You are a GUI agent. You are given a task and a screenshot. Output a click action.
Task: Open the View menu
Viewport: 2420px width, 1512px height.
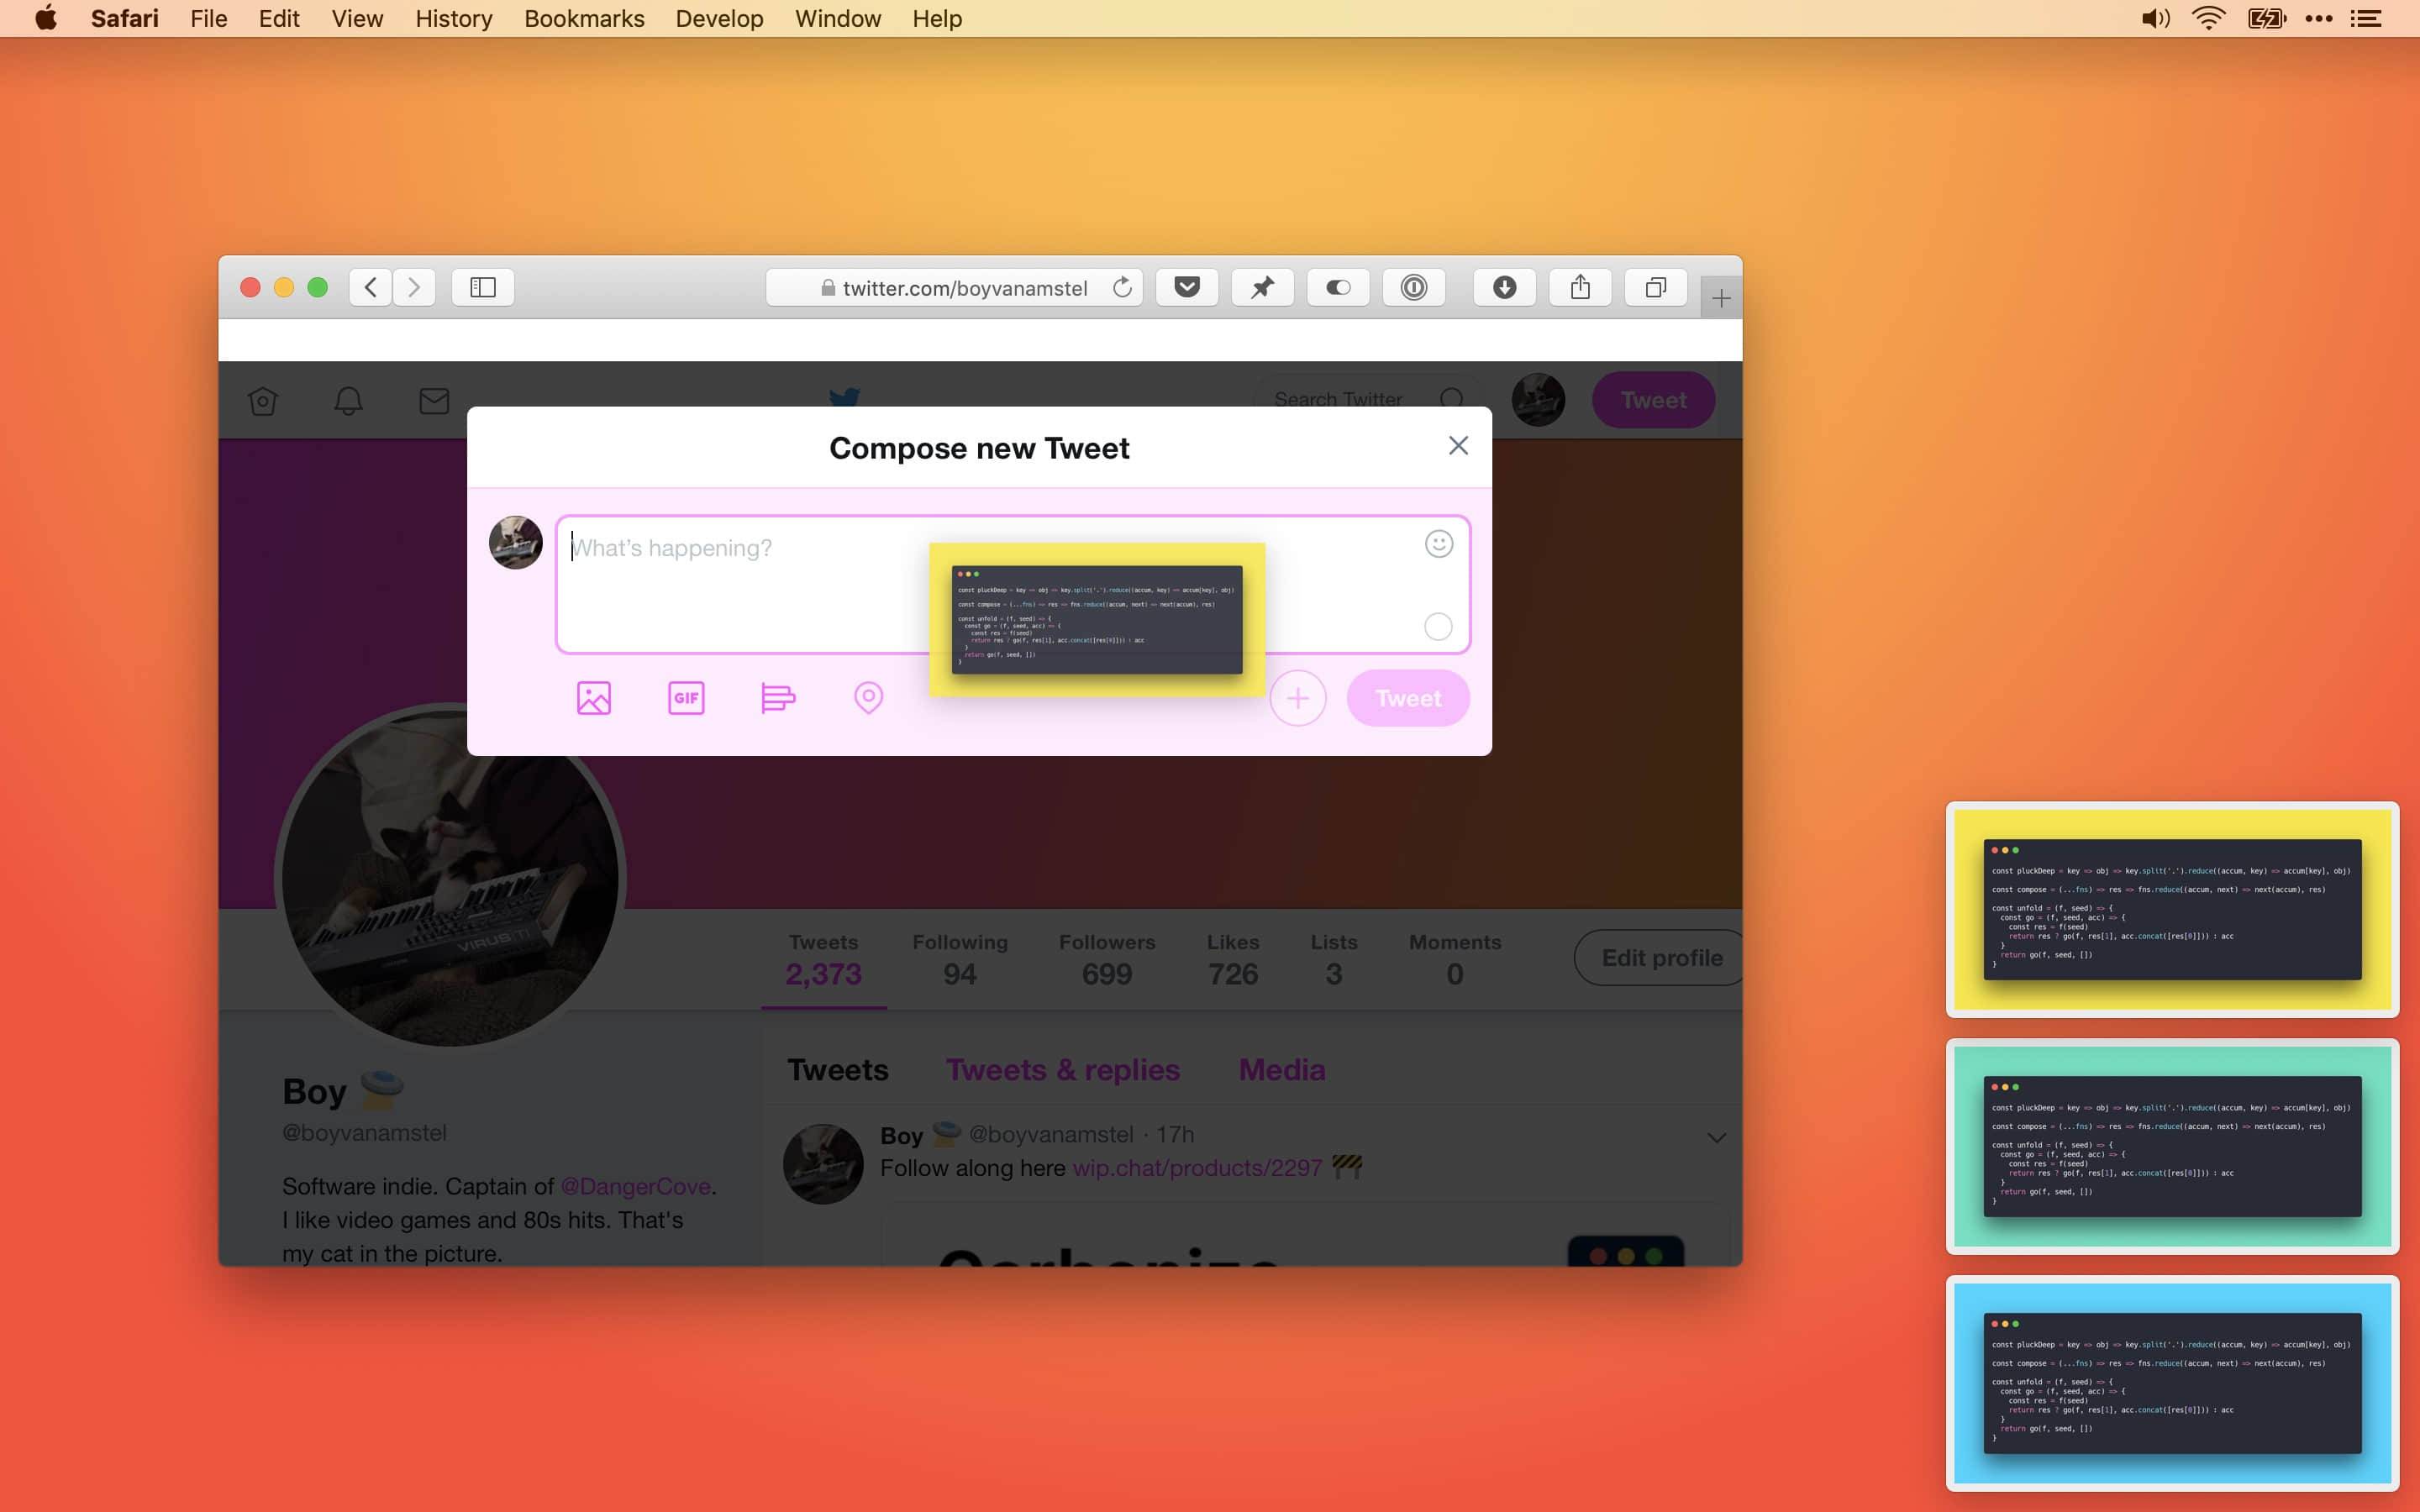(x=357, y=18)
